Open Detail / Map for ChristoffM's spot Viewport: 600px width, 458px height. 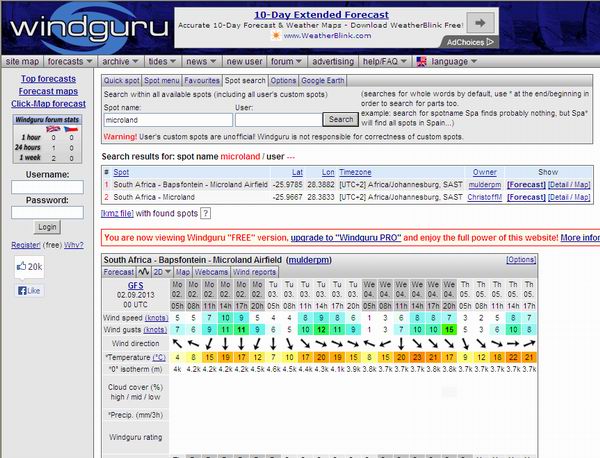click(569, 197)
